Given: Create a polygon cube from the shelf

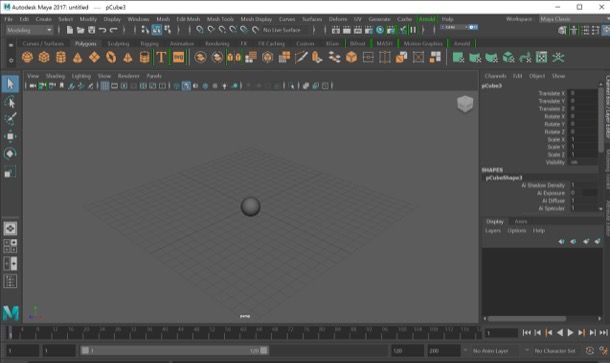Looking at the screenshot, I should pos(44,58).
